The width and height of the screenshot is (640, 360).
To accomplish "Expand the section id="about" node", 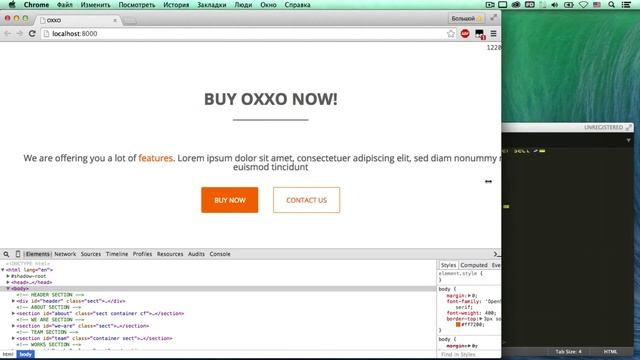I will point(13,313).
